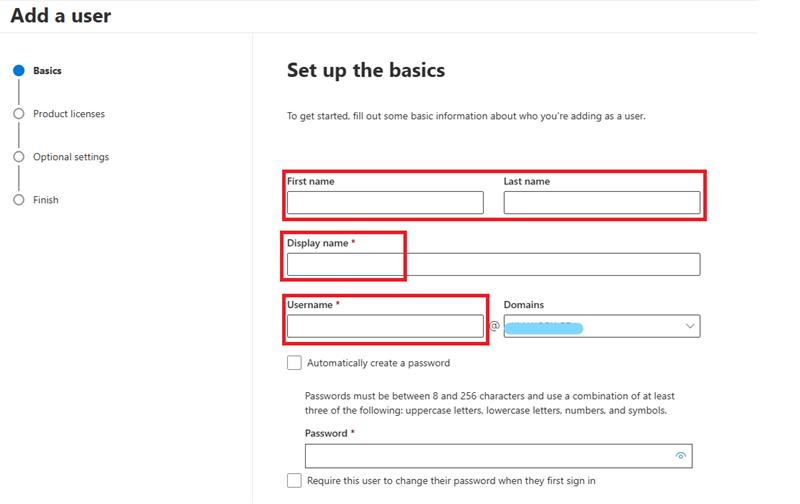Image resolution: width=800 pixels, height=504 pixels.
Task: Click into the Password field
Action: point(498,456)
